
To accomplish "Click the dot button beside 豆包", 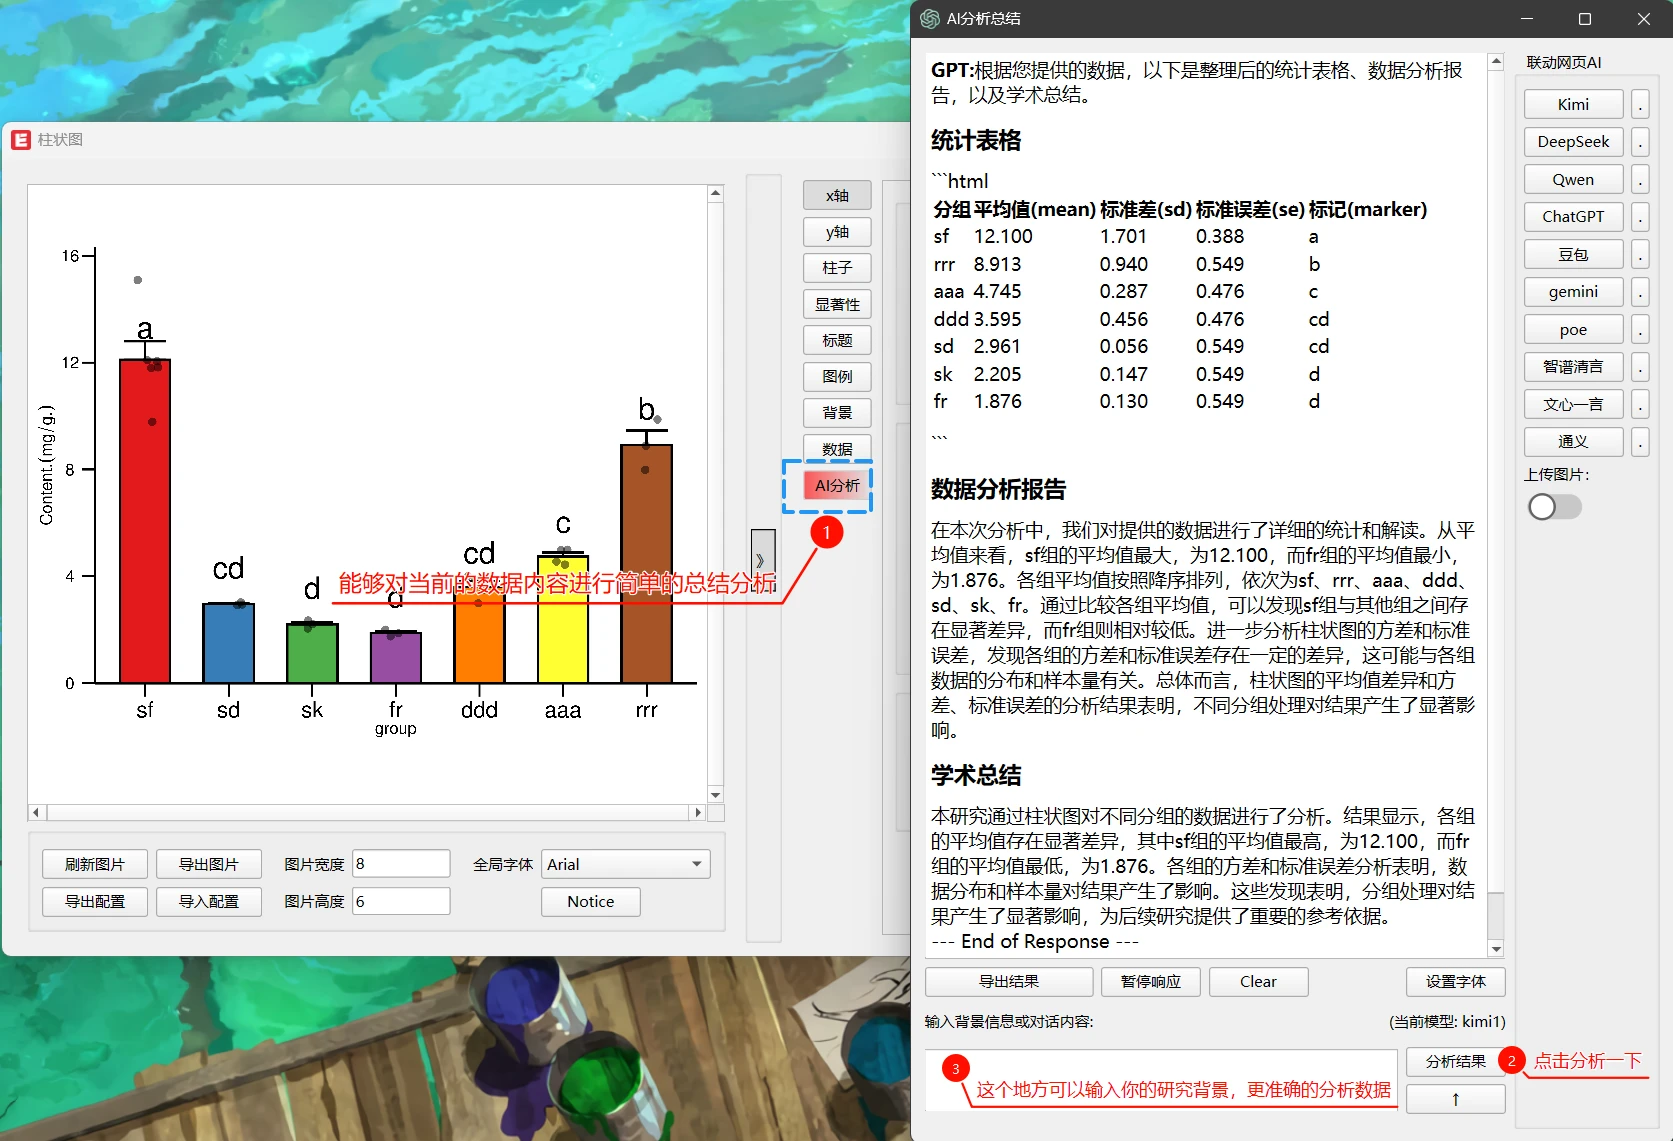I will 1640,255.
